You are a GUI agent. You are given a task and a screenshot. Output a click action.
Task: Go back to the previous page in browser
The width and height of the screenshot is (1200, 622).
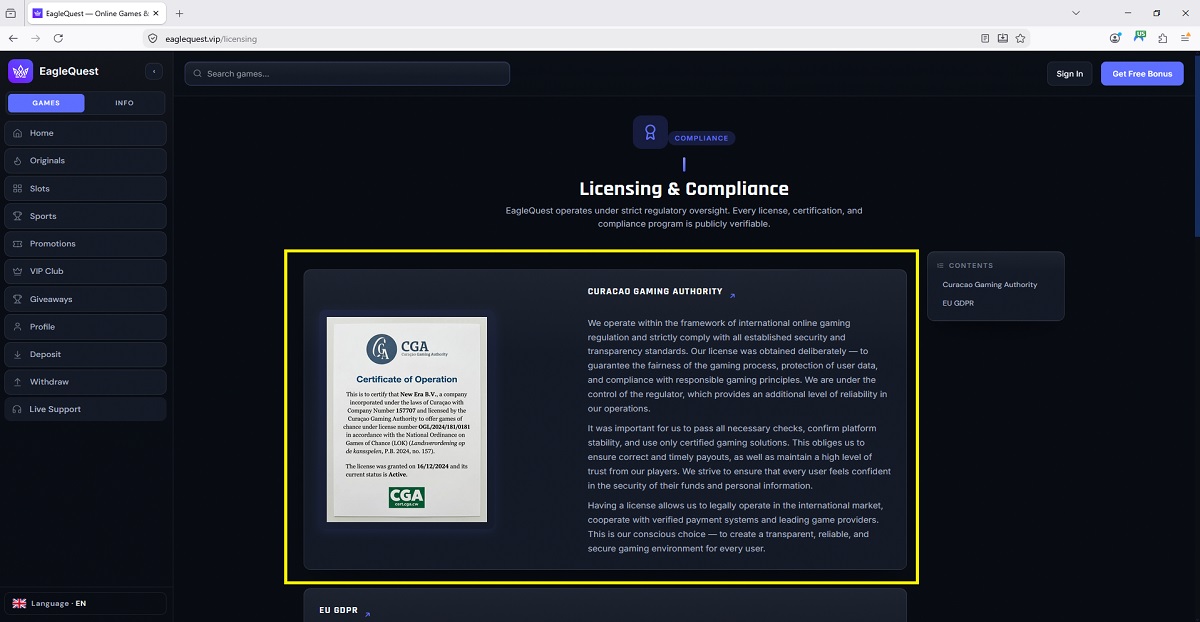pos(13,38)
